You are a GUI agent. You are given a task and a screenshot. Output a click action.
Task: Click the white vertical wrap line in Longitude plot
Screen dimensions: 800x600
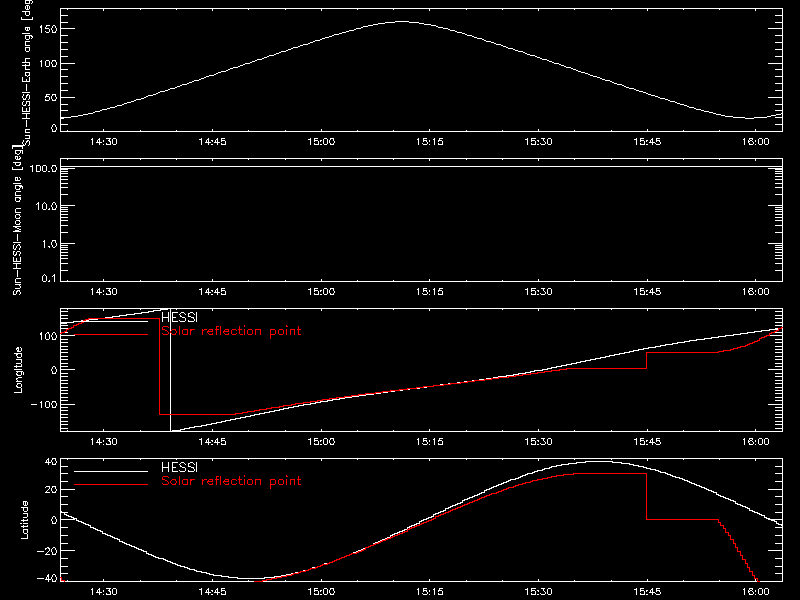170,370
